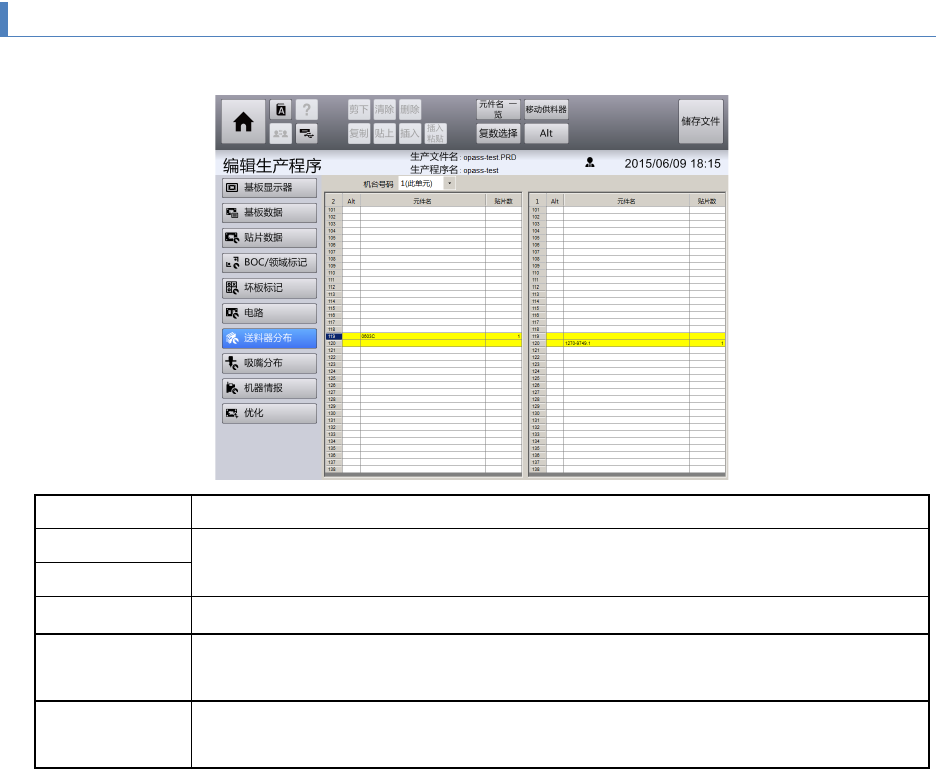The height and width of the screenshot is (769, 936).
Task: Select row 119 header in left table
Action: coord(333,337)
